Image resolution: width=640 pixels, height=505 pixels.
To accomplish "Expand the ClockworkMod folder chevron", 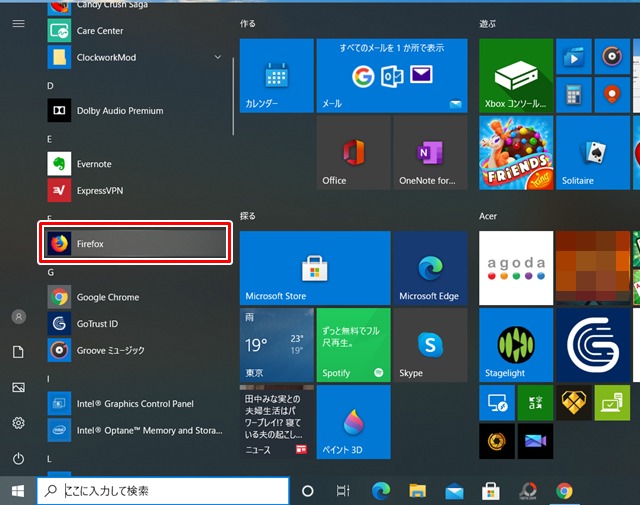I will click(218, 57).
